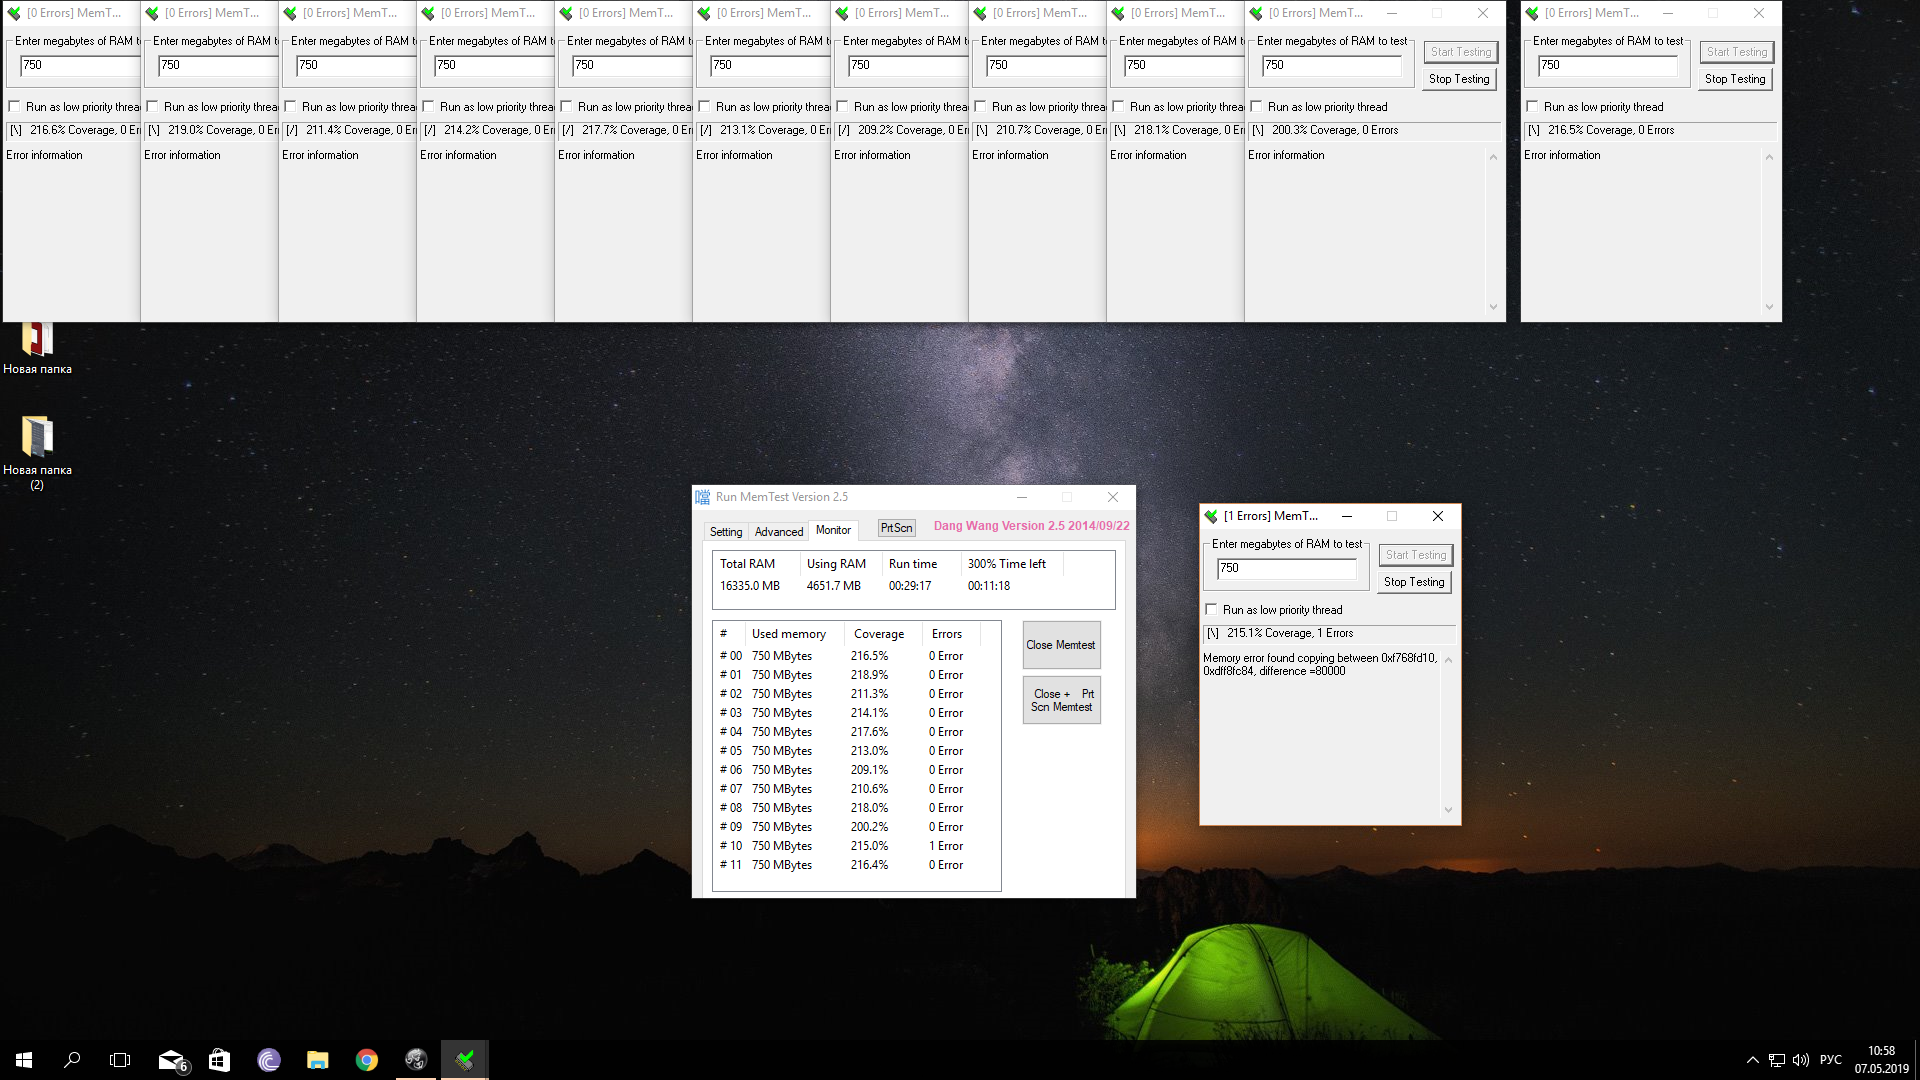Click the Close Memtest button
The width and height of the screenshot is (1920, 1080).
1061,645
